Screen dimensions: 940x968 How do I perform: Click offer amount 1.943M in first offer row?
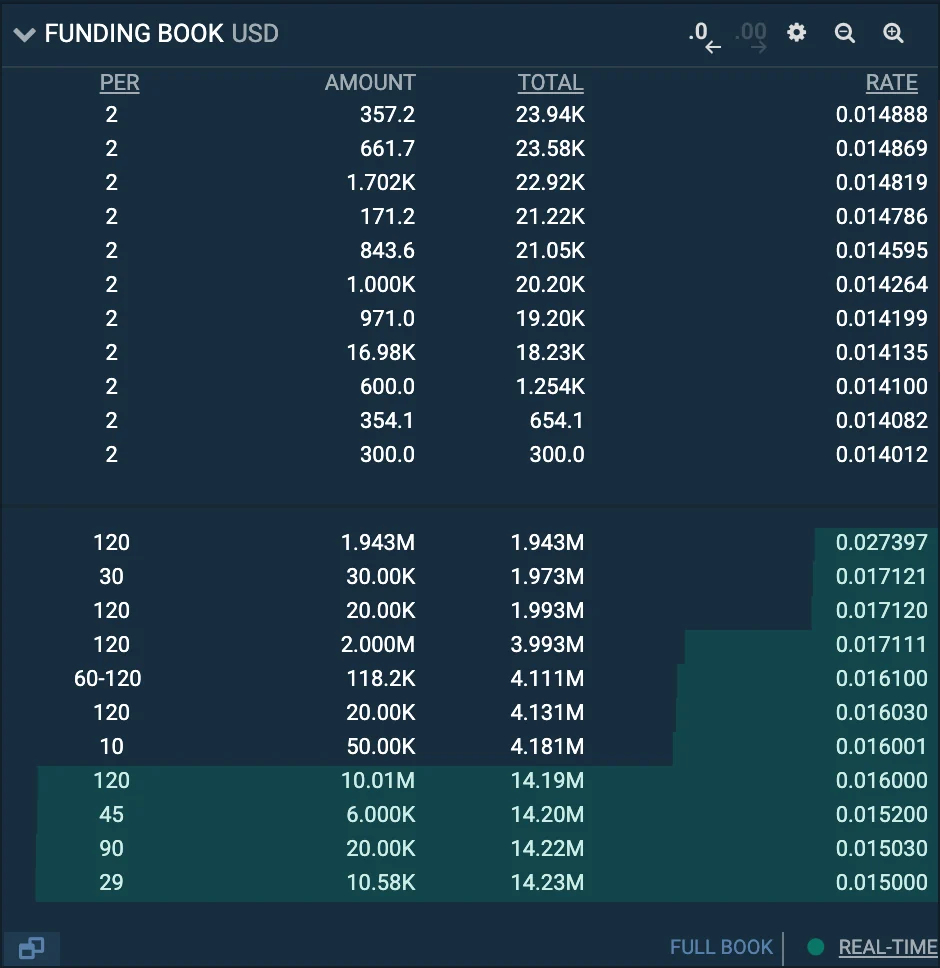coord(378,542)
